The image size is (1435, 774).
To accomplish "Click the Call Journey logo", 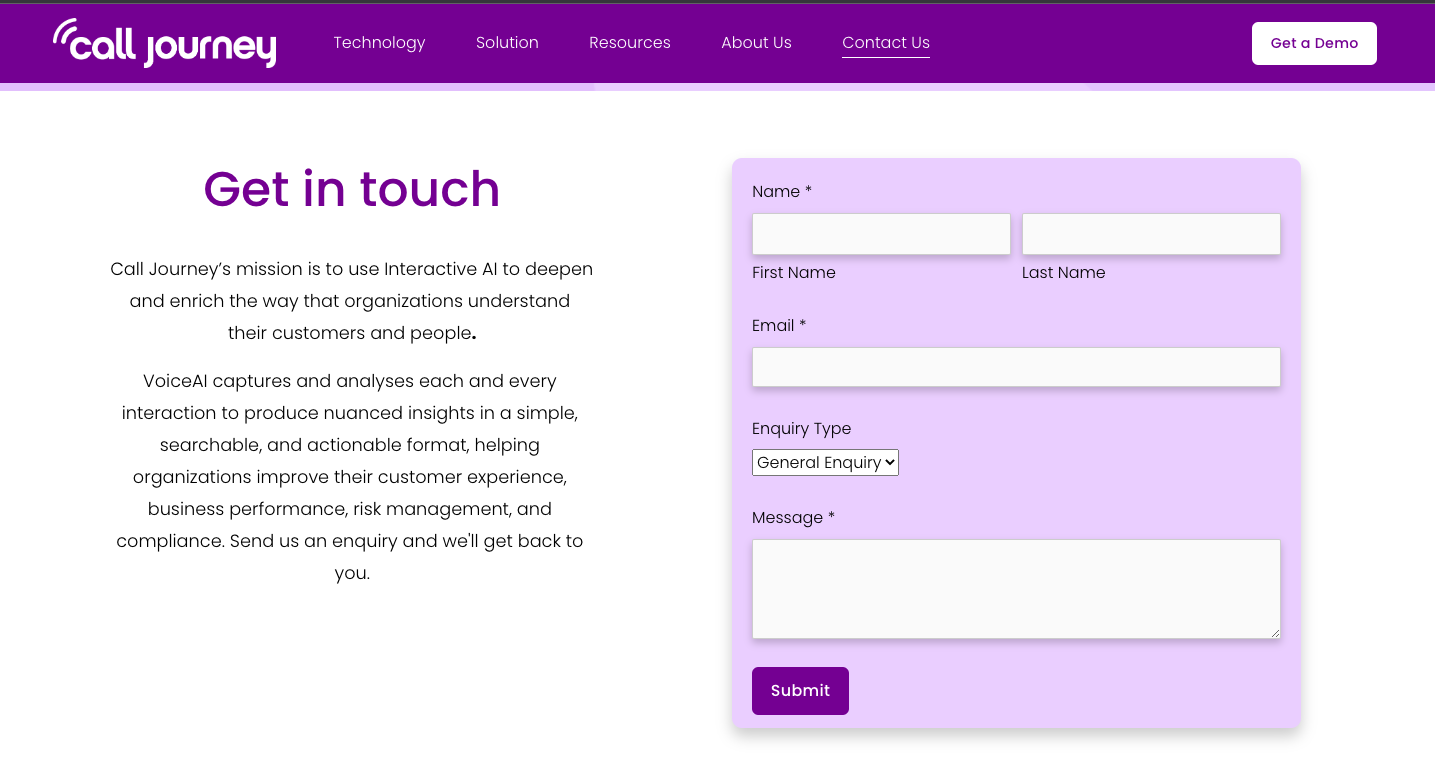I will pos(165,43).
